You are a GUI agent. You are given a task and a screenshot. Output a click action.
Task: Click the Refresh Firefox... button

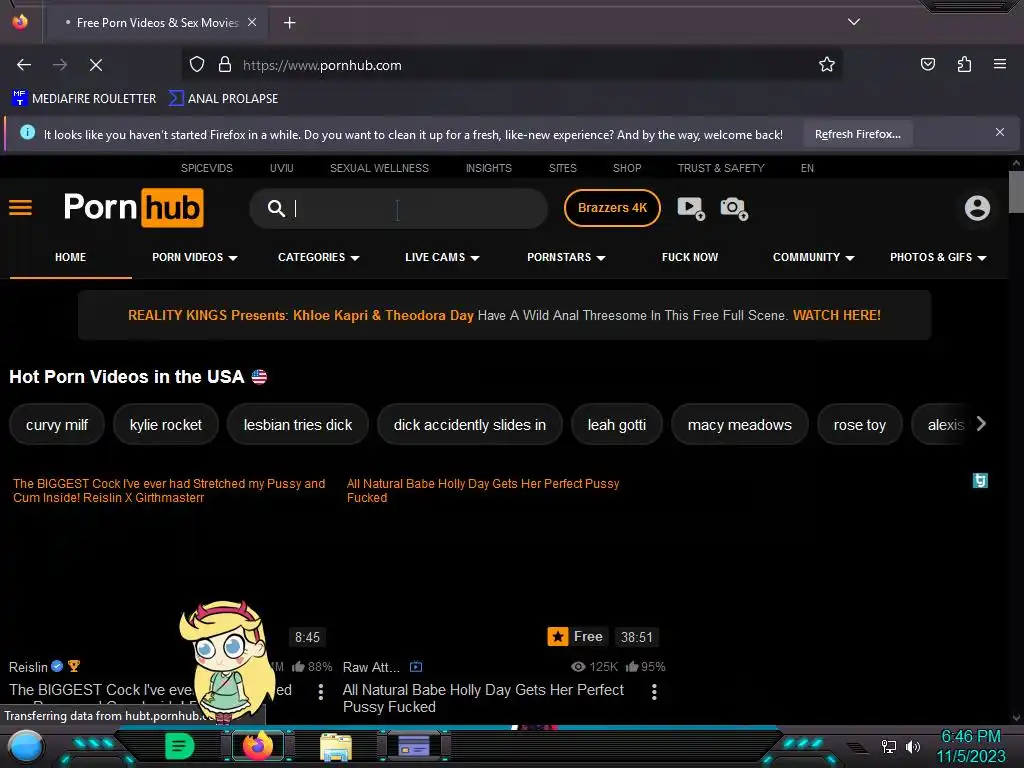857,134
